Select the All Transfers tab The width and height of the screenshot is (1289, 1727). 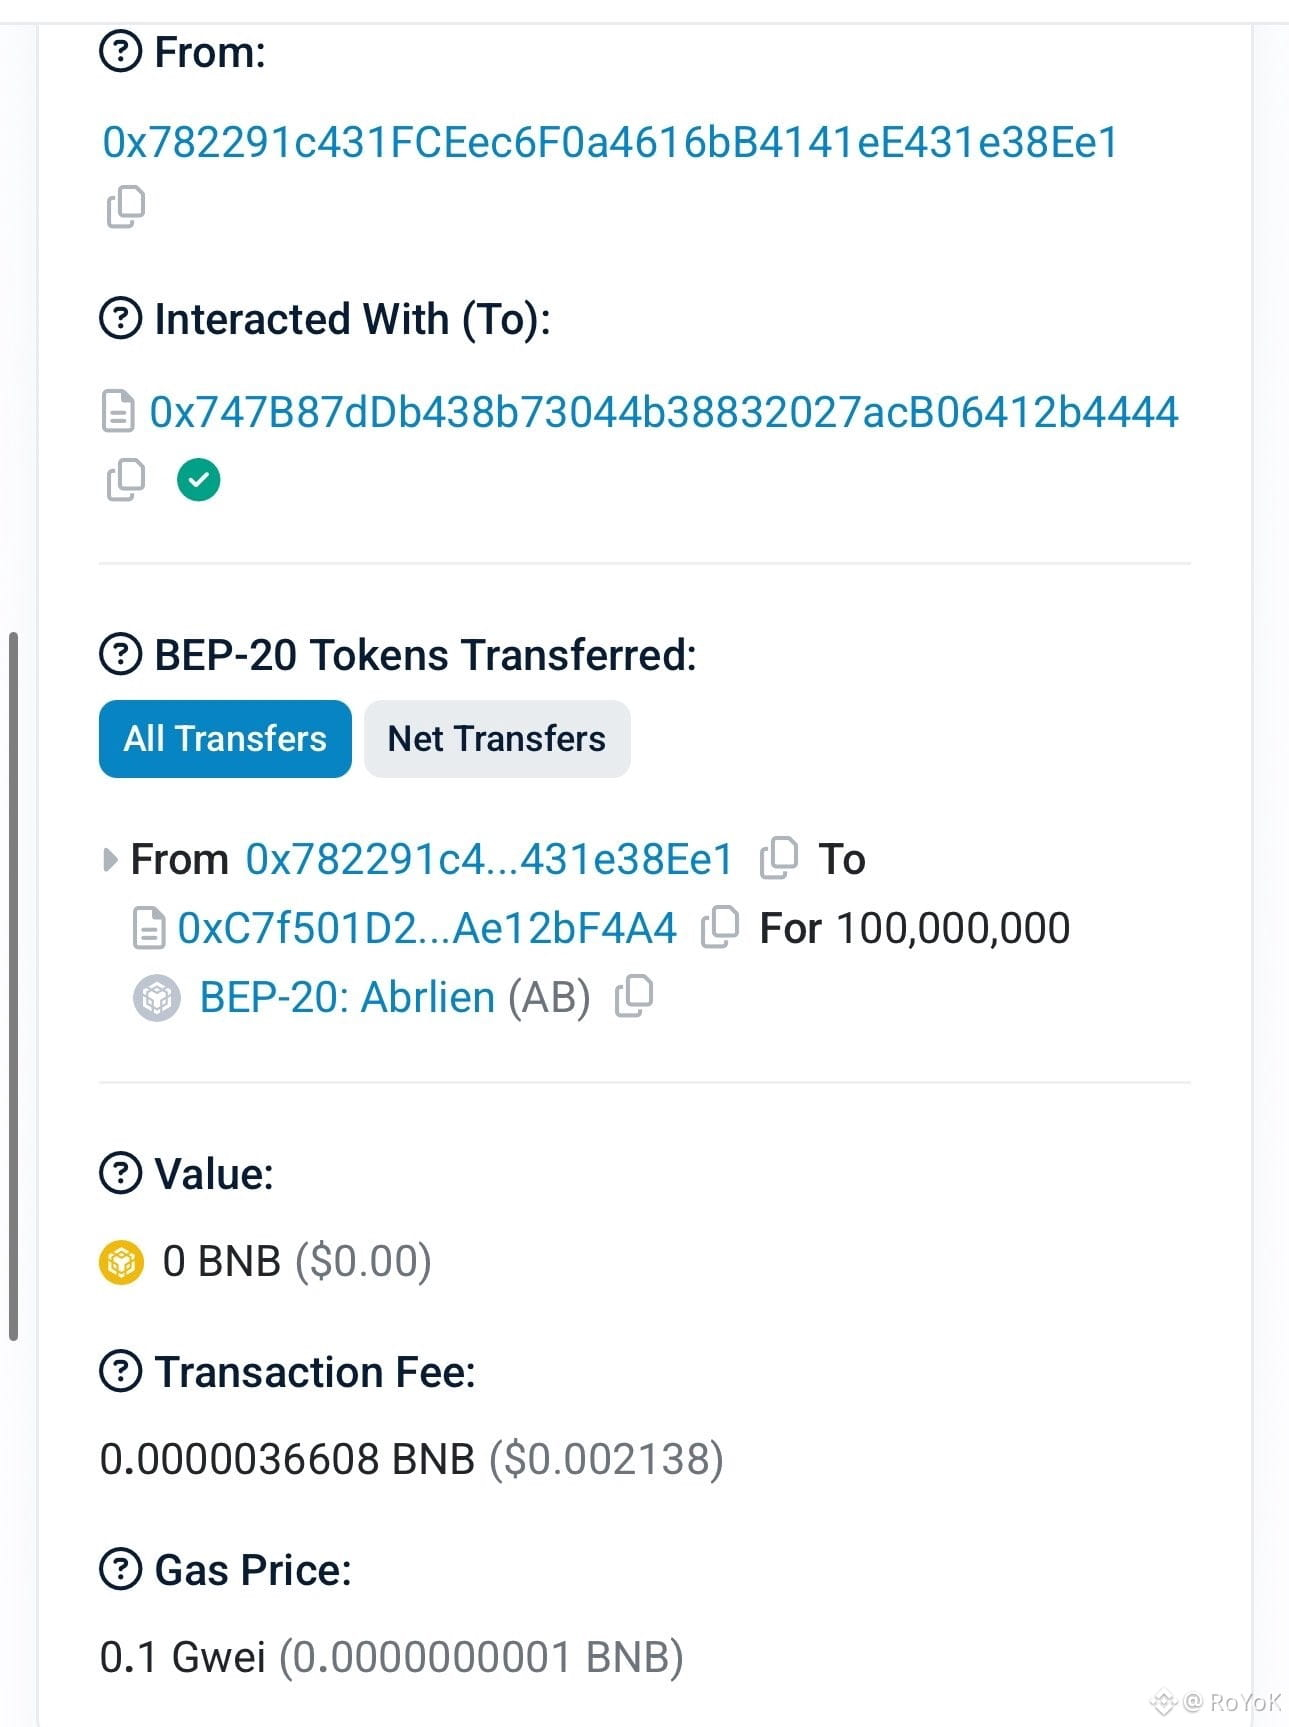tap(225, 738)
